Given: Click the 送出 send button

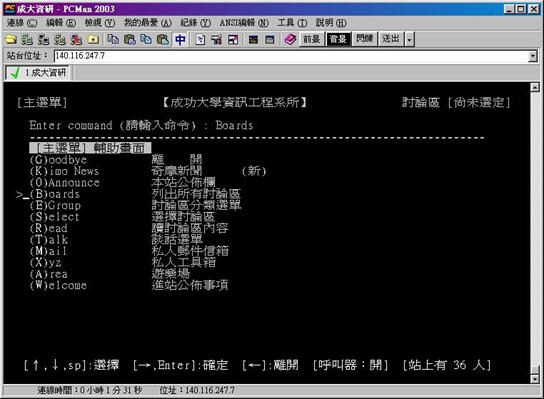Looking at the screenshot, I should [x=391, y=39].
